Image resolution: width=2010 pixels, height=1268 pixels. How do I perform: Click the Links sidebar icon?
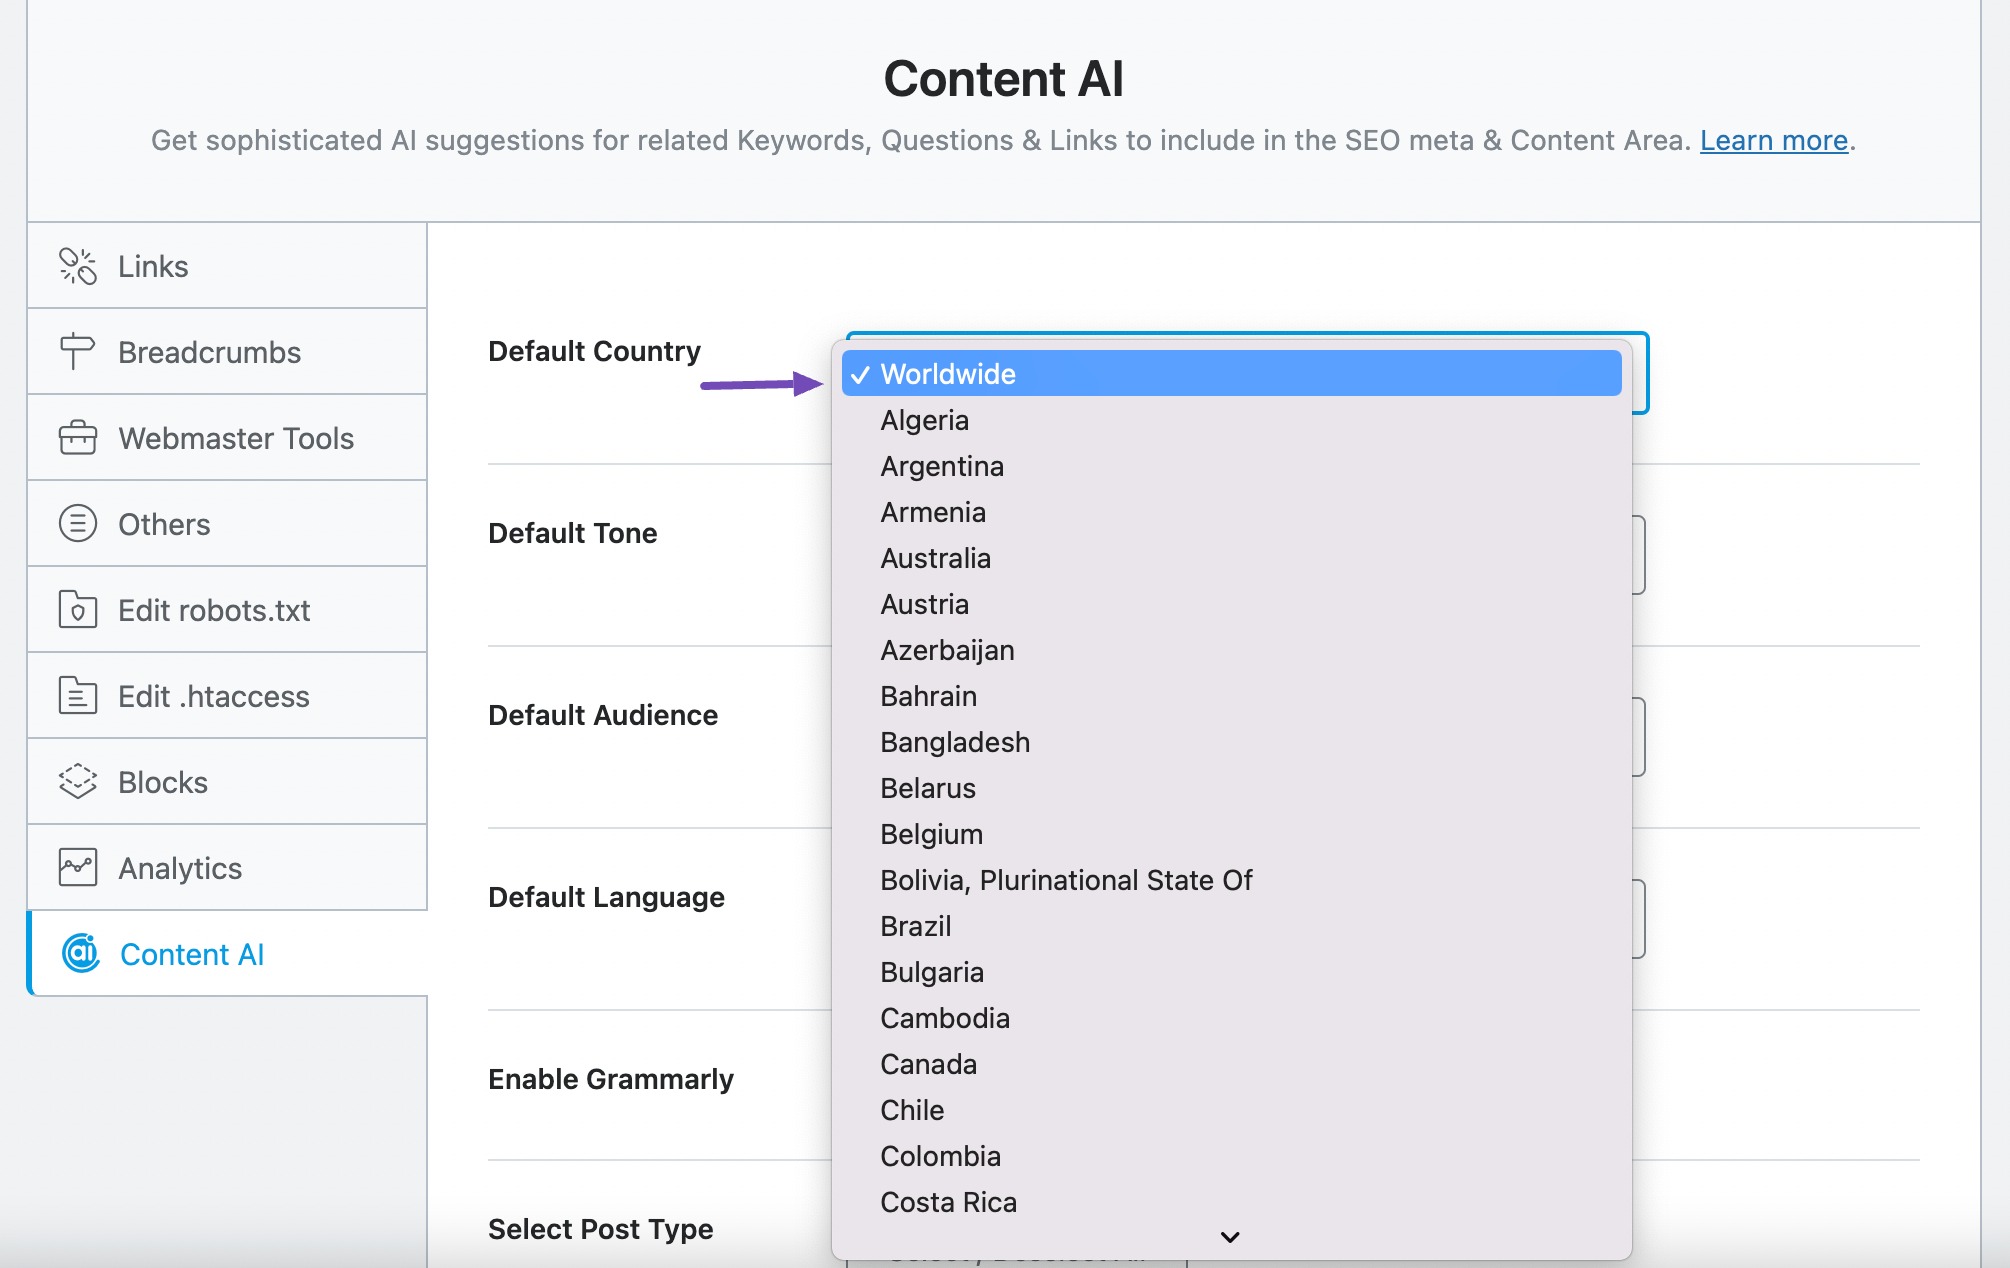click(x=77, y=266)
